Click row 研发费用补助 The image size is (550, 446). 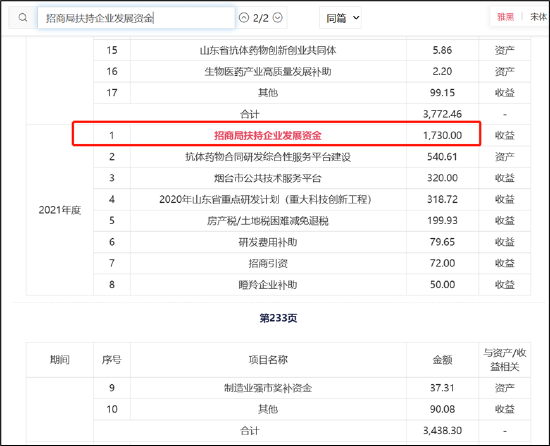268,242
